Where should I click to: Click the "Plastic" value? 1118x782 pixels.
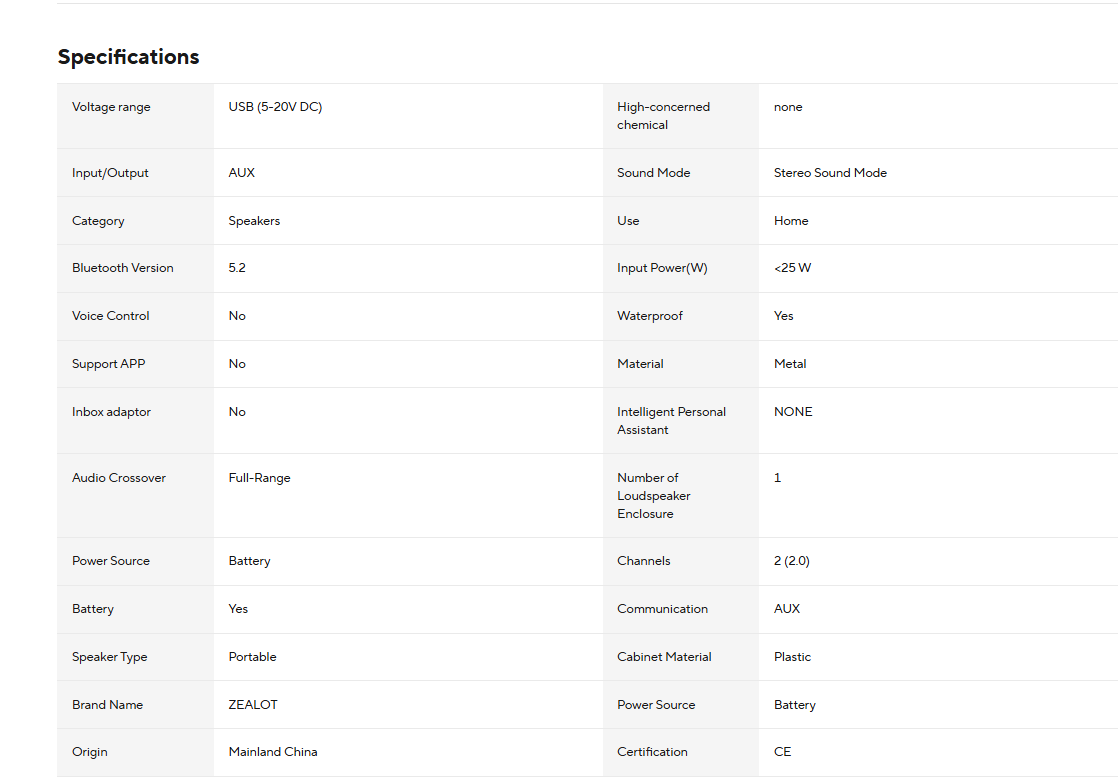click(793, 657)
